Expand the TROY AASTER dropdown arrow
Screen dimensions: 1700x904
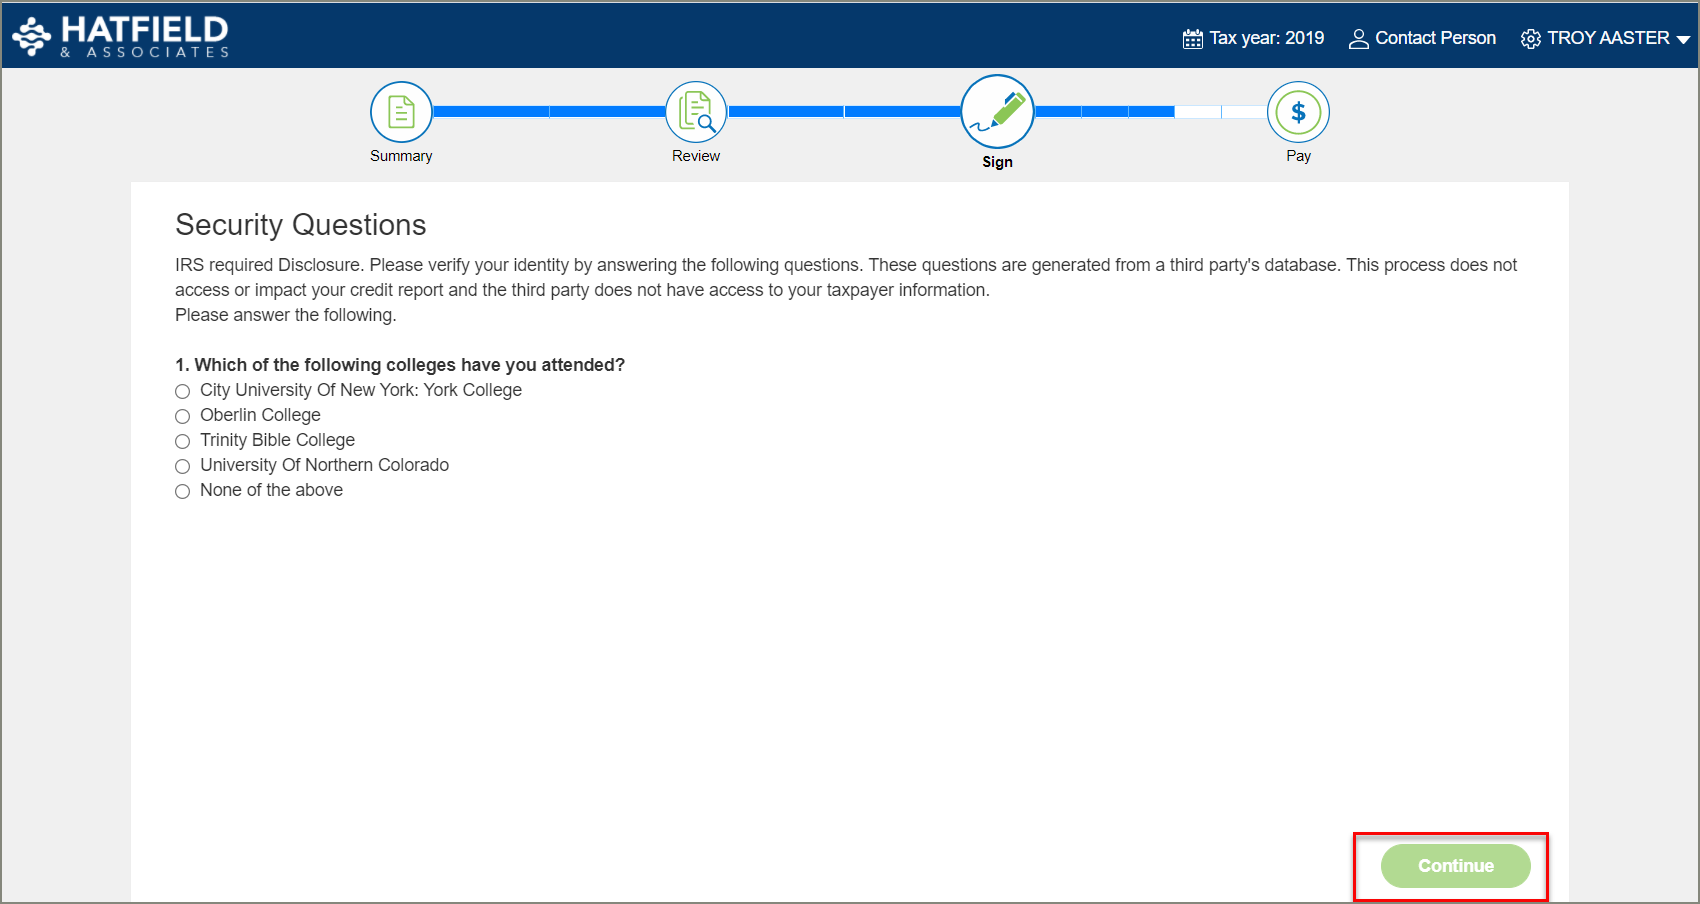[x=1683, y=40]
